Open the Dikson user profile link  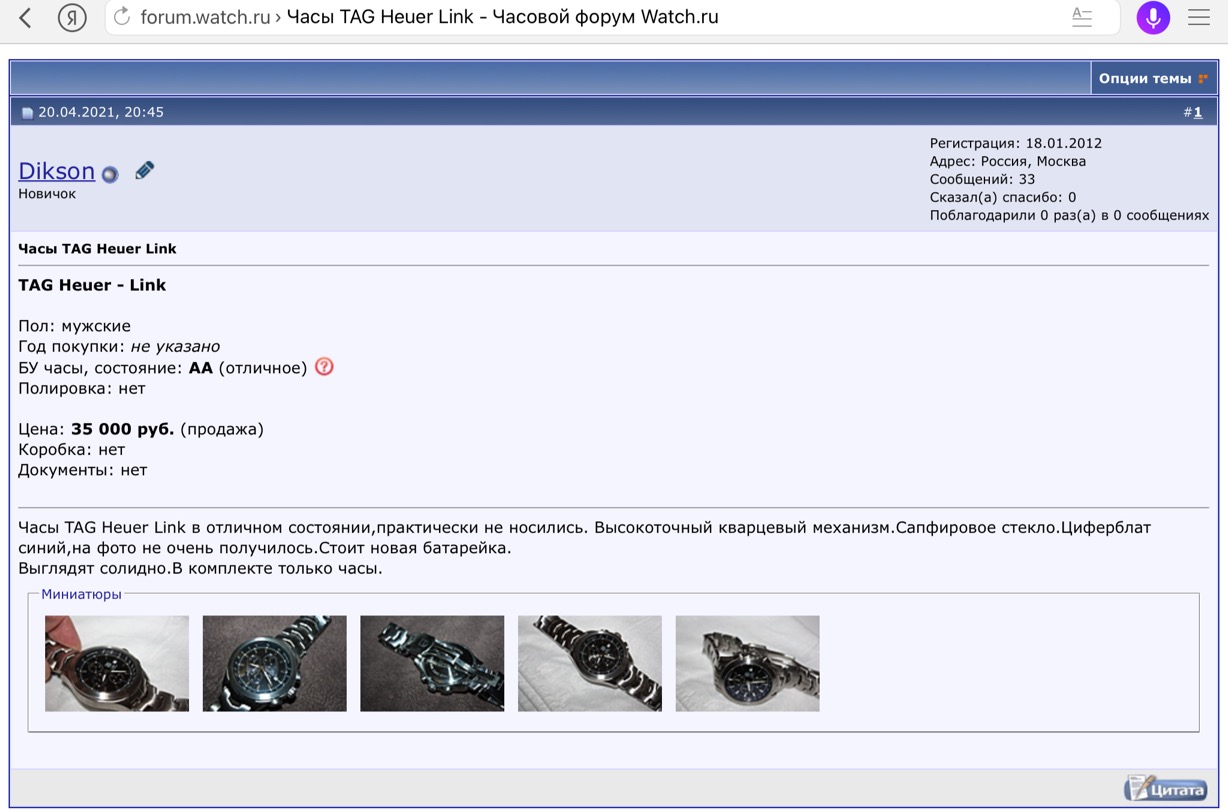[x=56, y=171]
